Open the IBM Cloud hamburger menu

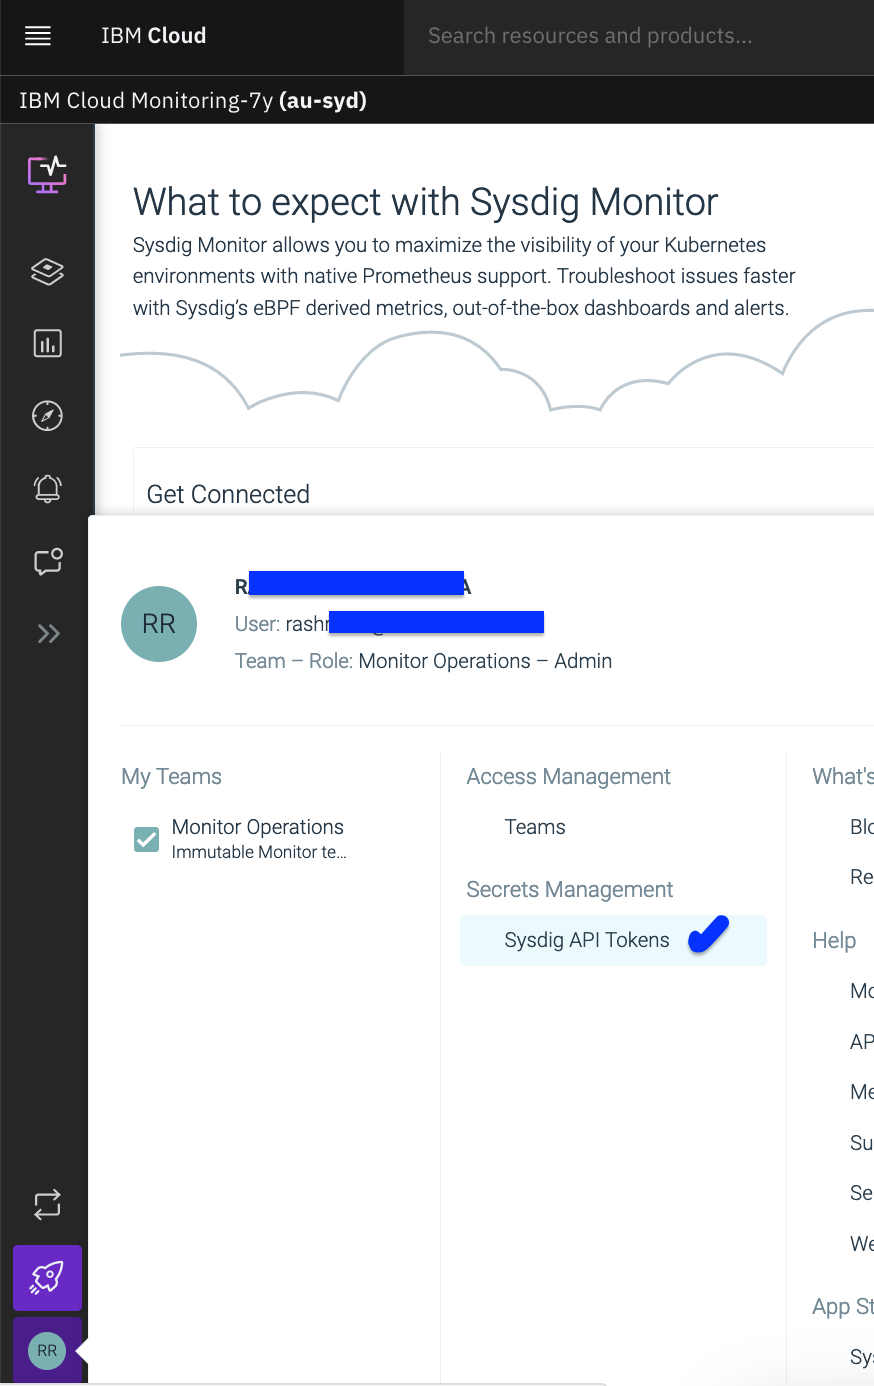point(38,36)
